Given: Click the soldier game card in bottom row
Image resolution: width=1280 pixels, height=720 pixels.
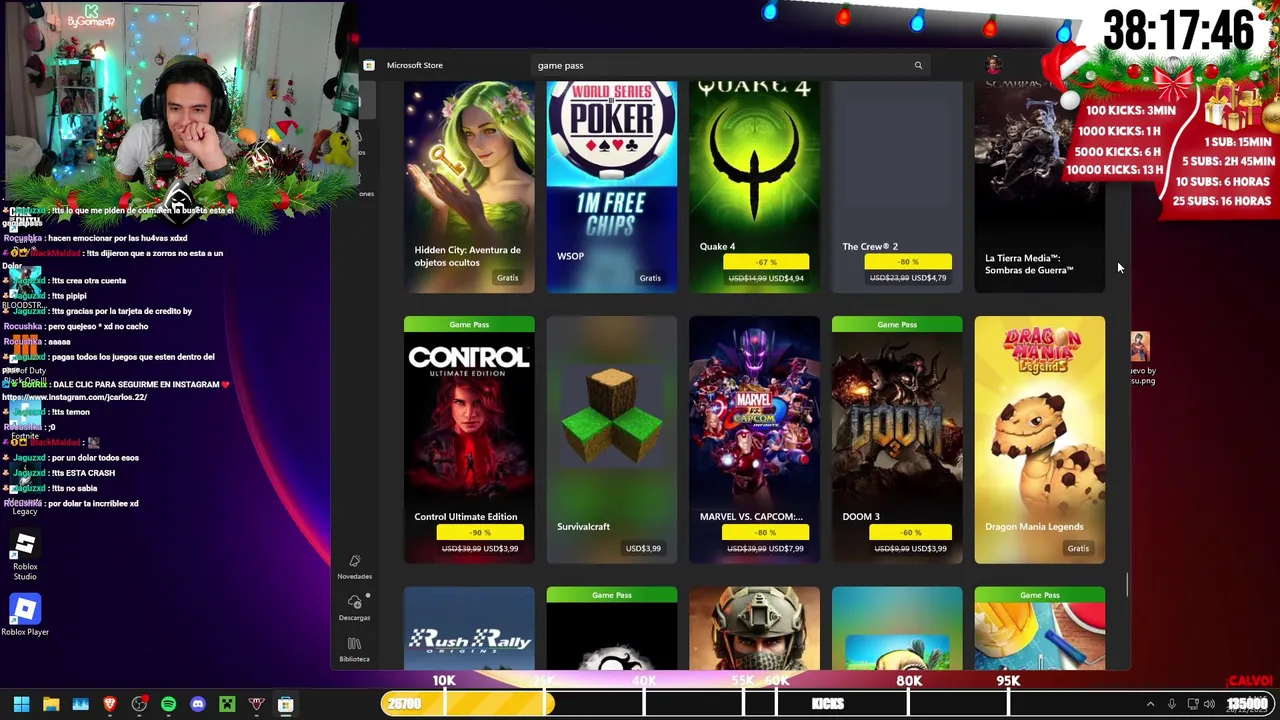Looking at the screenshot, I should pyautogui.click(x=754, y=629).
